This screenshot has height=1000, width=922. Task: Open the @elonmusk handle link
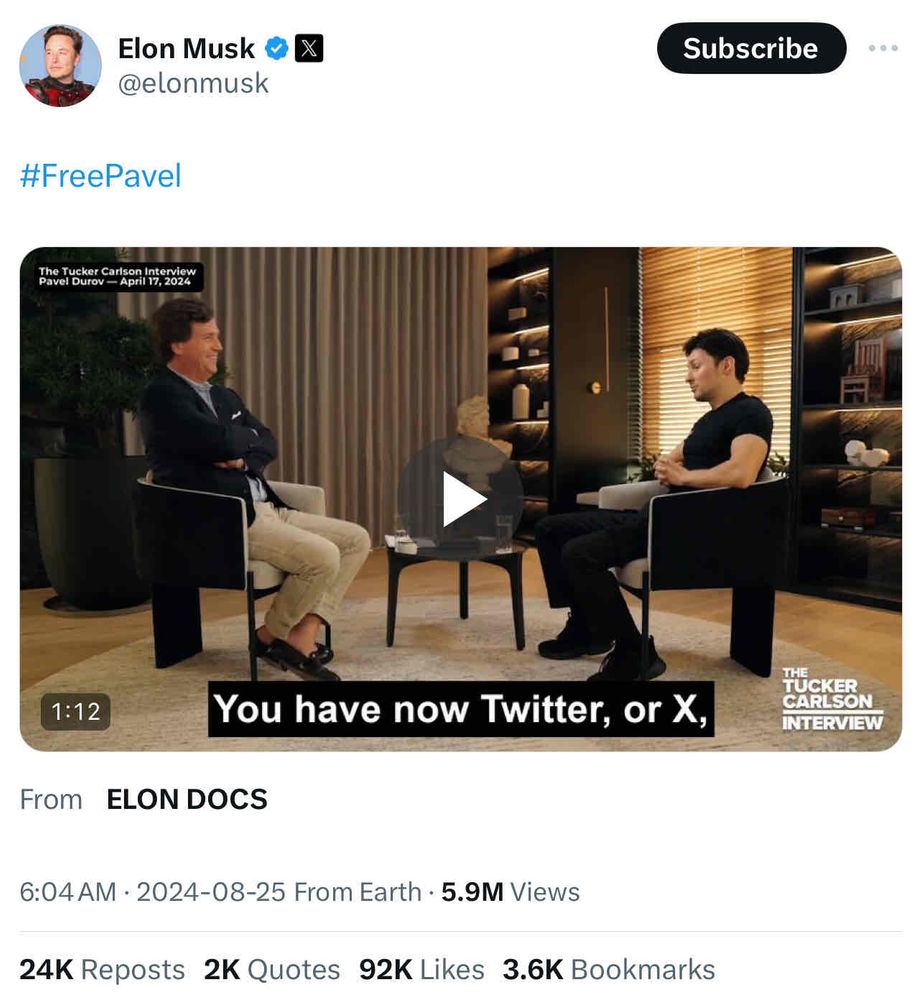click(193, 83)
